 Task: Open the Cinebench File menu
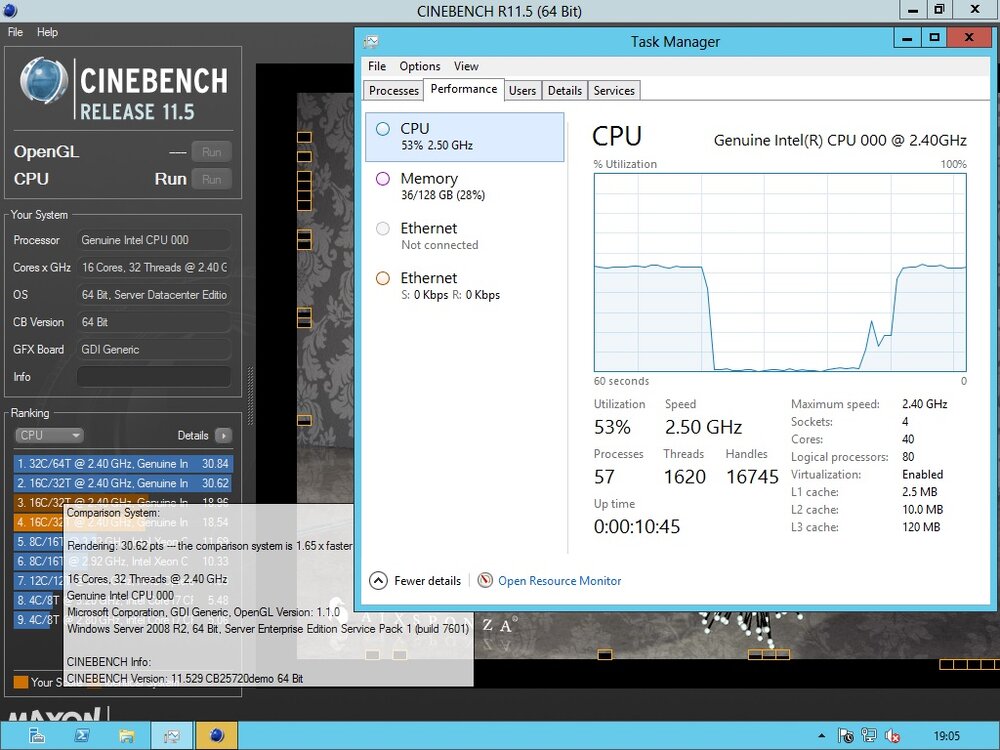[x=15, y=32]
